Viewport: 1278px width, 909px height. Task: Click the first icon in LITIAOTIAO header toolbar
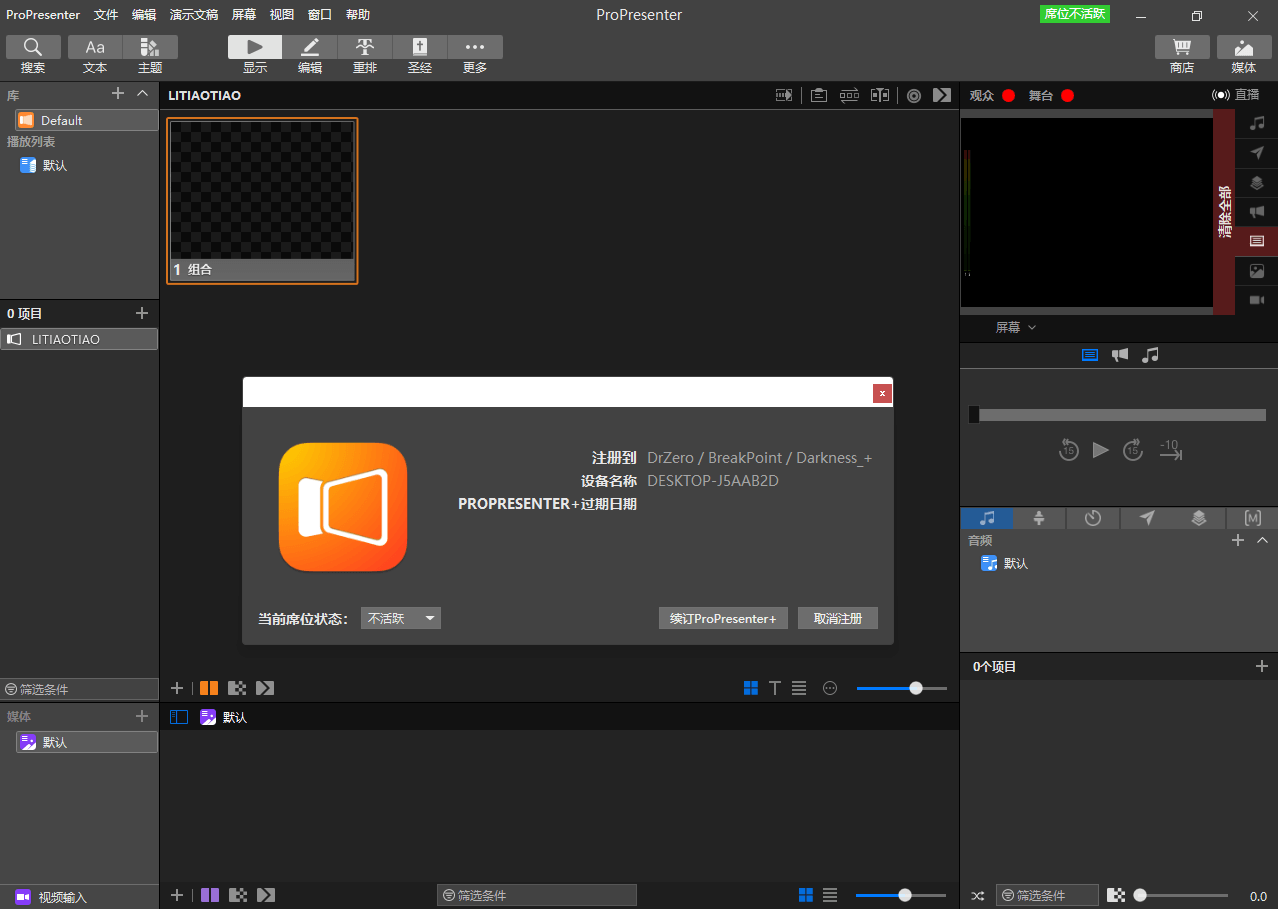coord(784,95)
